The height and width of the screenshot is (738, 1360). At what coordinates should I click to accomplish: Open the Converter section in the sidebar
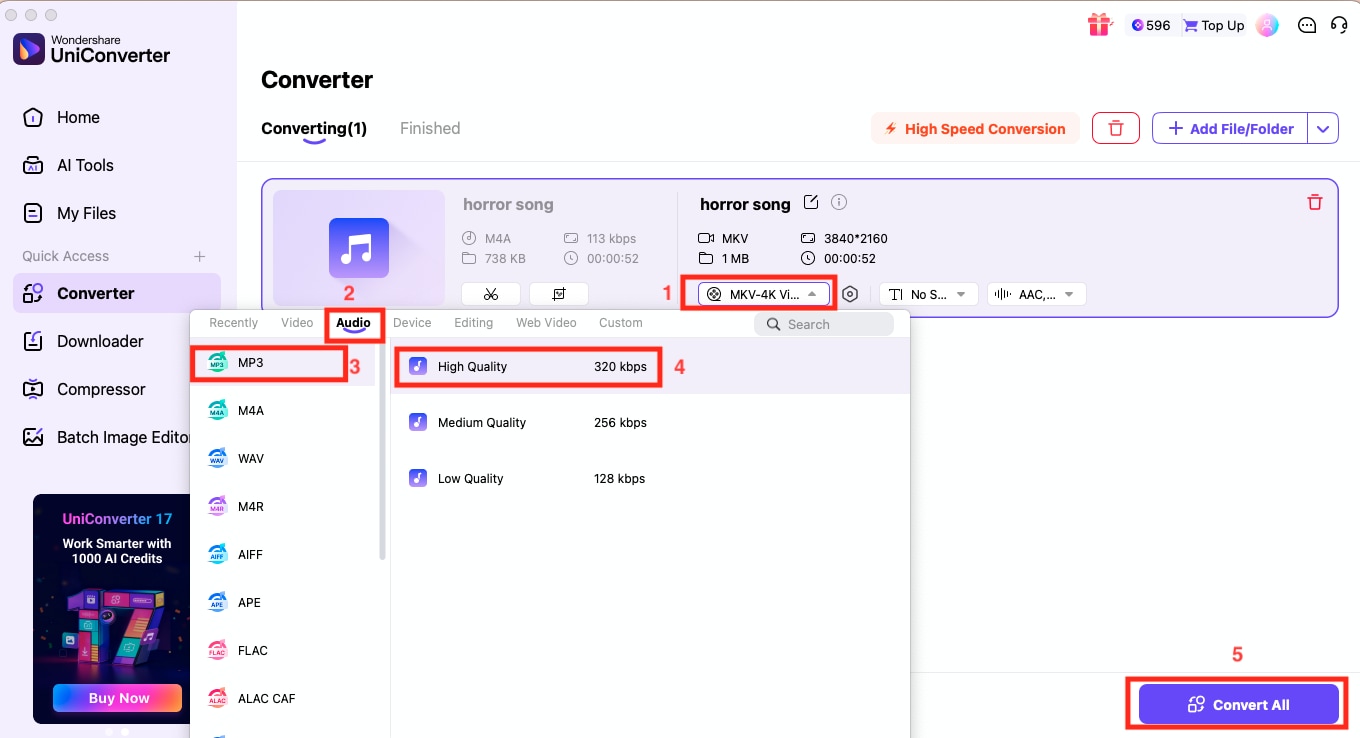coord(97,292)
